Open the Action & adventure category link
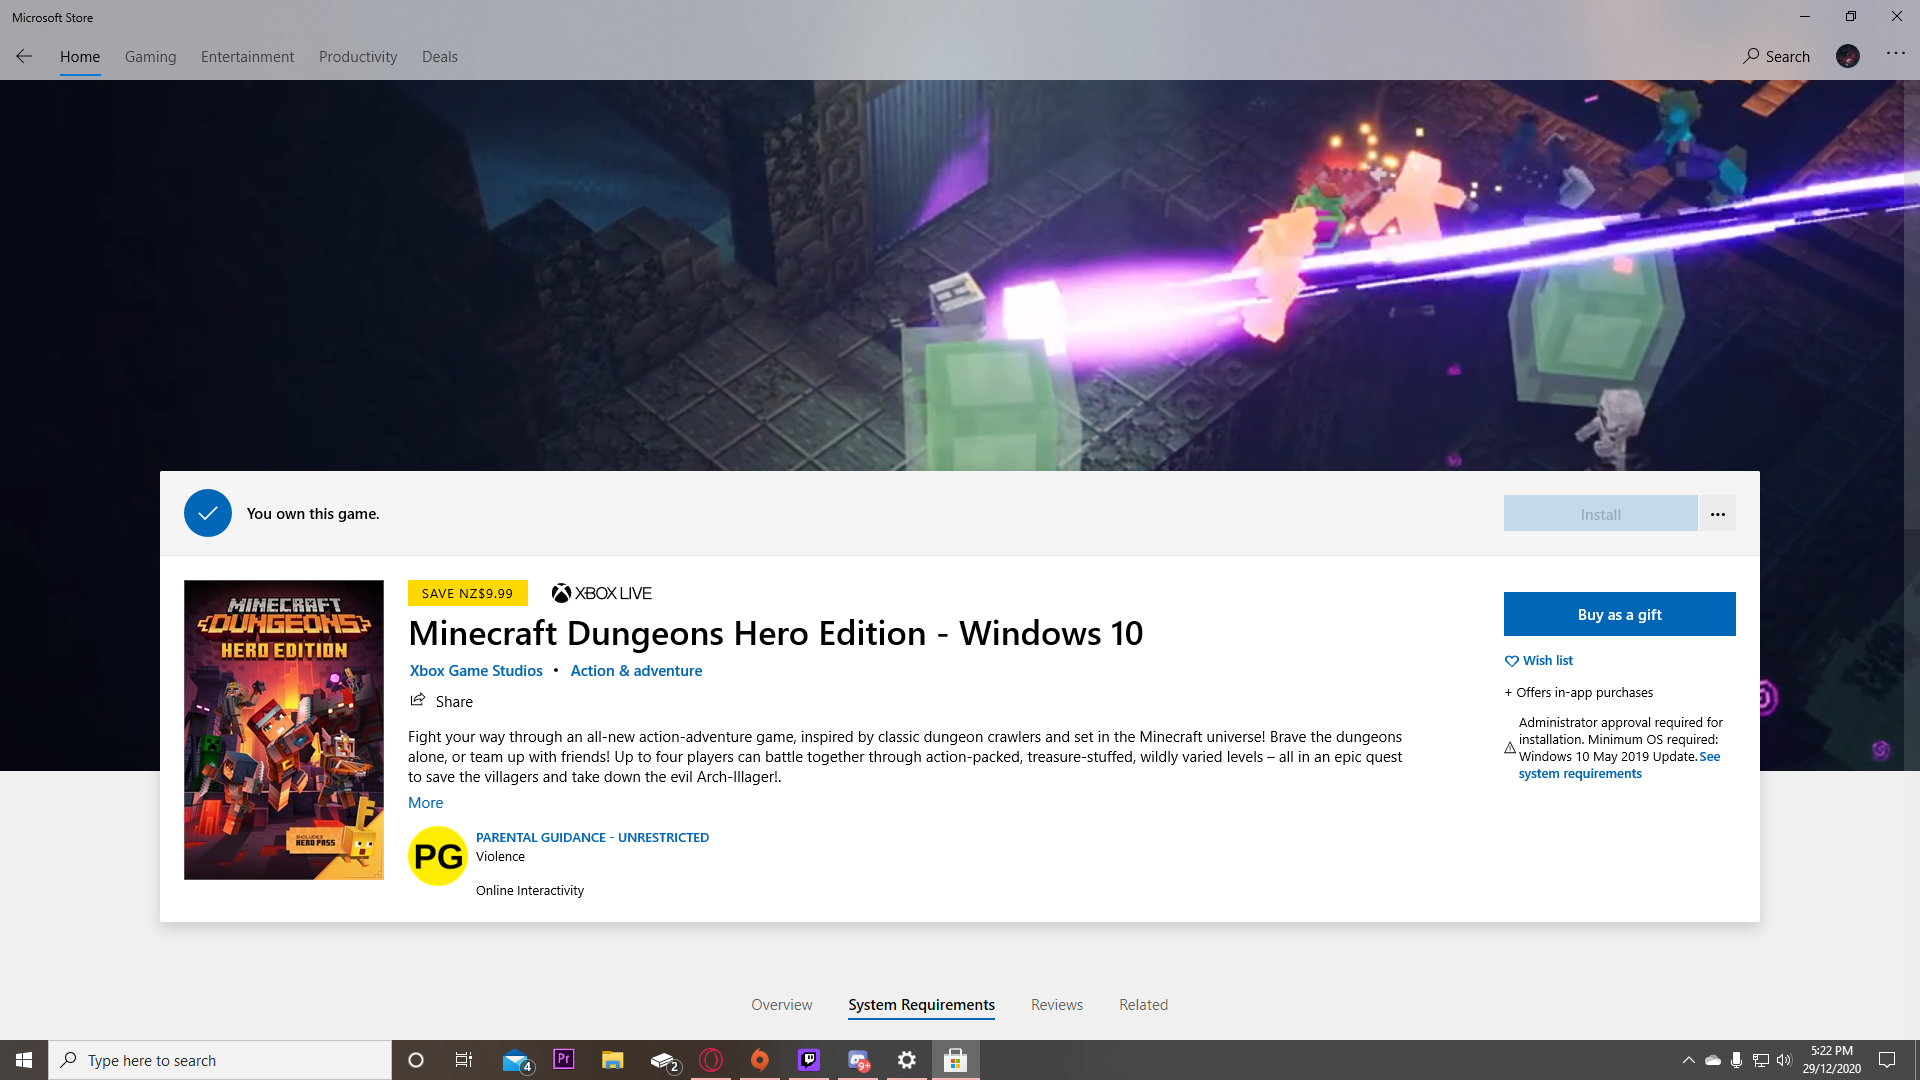 (x=636, y=671)
